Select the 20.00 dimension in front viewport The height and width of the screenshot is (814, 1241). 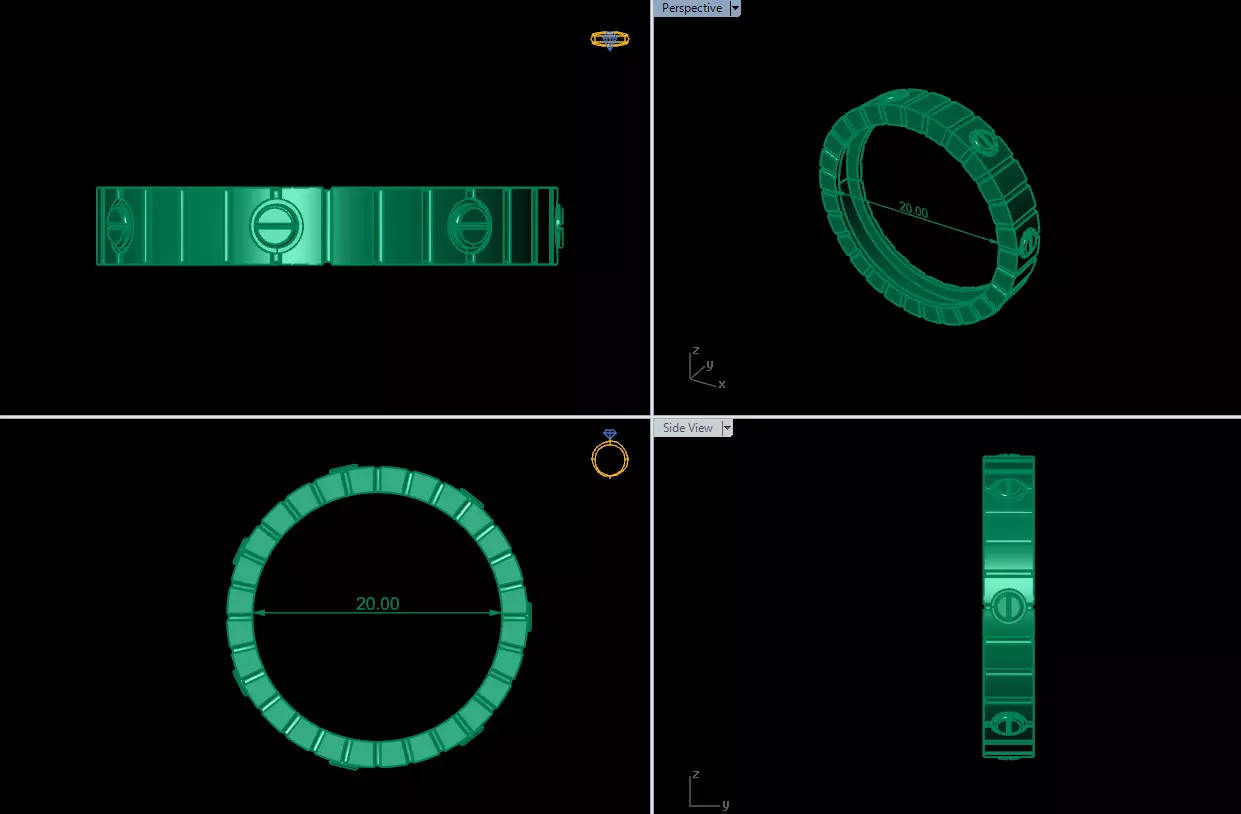[x=377, y=604]
